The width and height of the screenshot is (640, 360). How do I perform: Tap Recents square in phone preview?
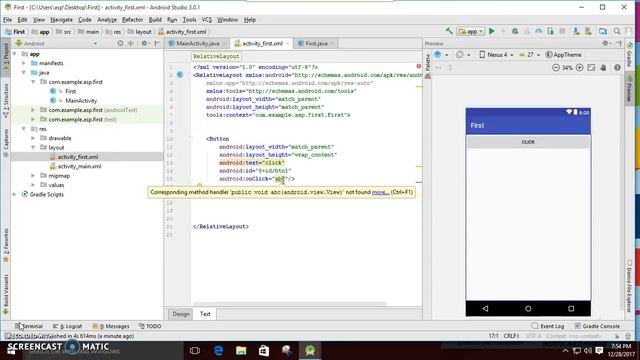click(571, 309)
